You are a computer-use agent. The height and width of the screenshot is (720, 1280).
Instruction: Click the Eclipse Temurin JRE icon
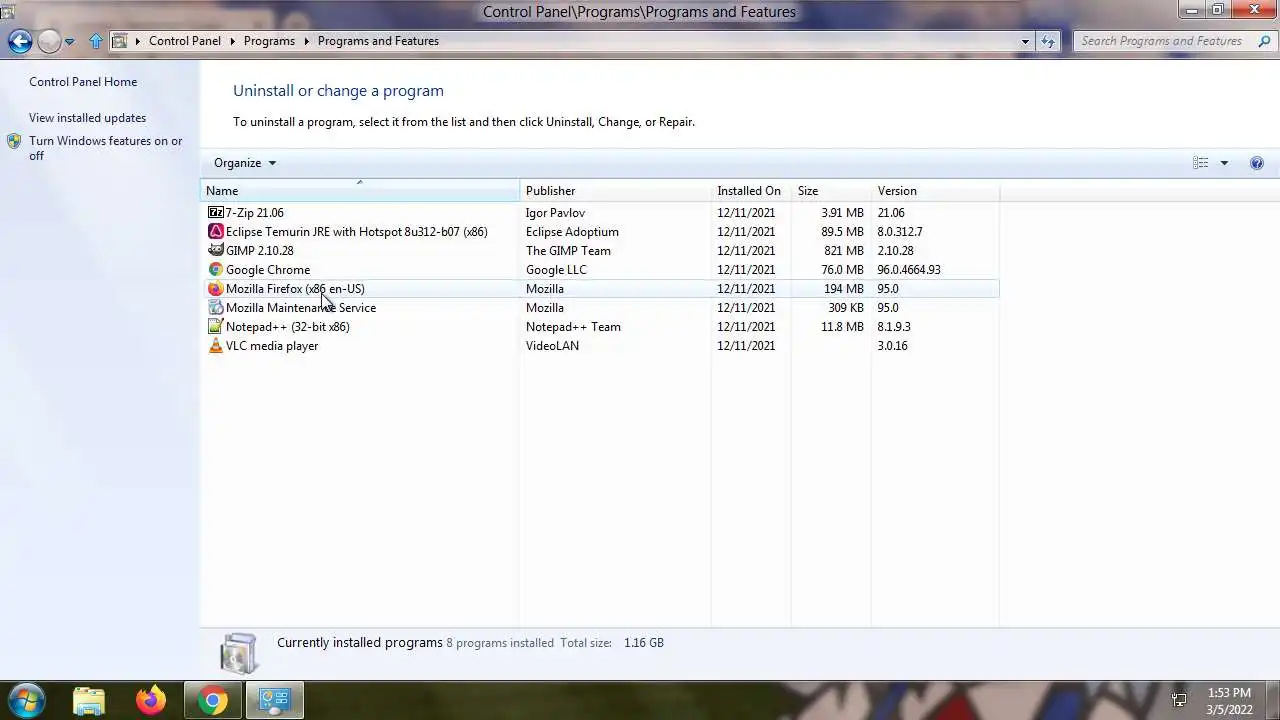tap(215, 231)
